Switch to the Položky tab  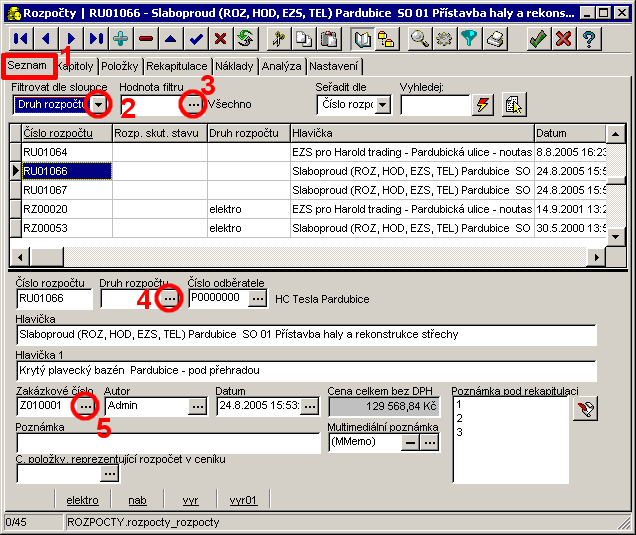coord(119,66)
